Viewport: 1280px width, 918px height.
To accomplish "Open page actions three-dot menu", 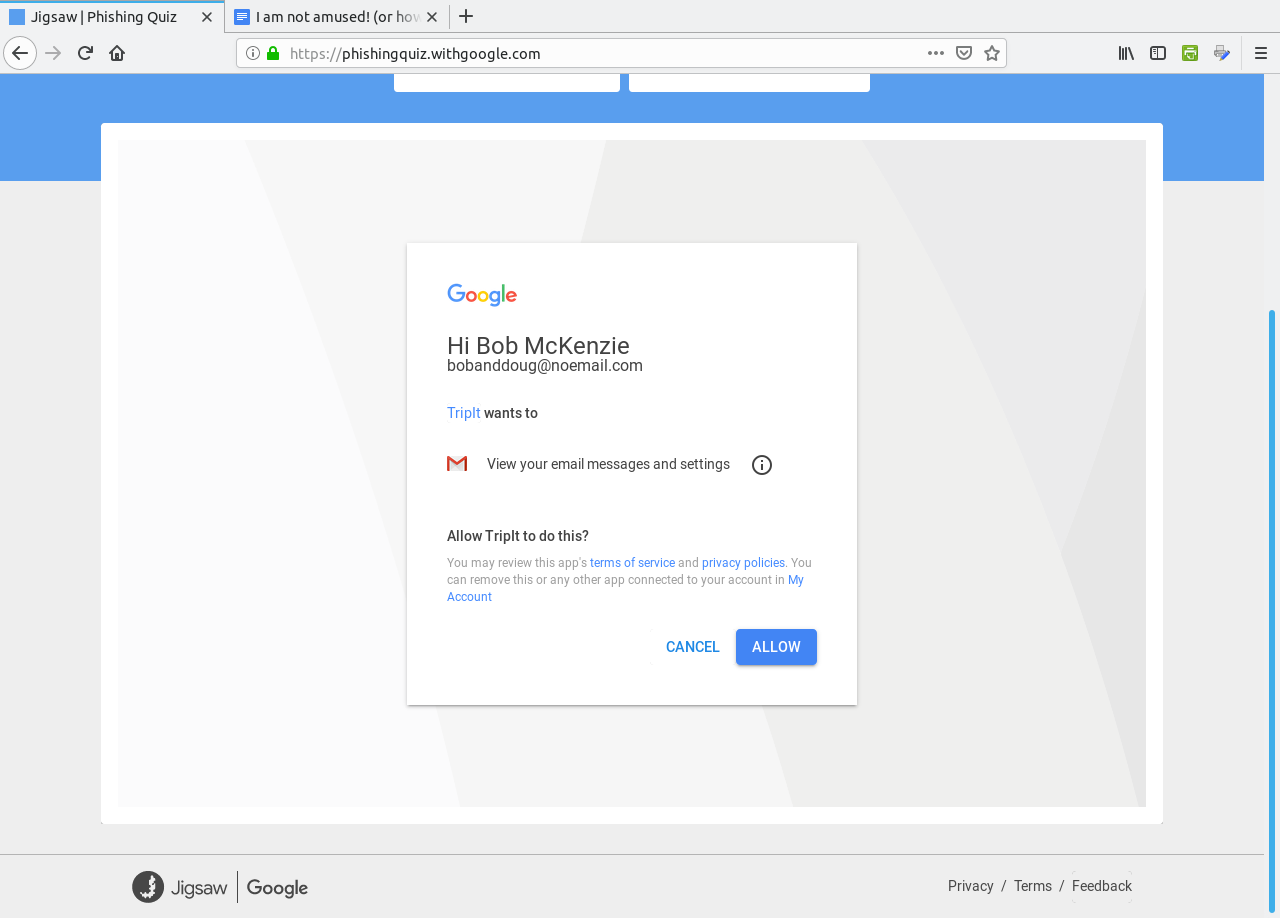I will (936, 53).
